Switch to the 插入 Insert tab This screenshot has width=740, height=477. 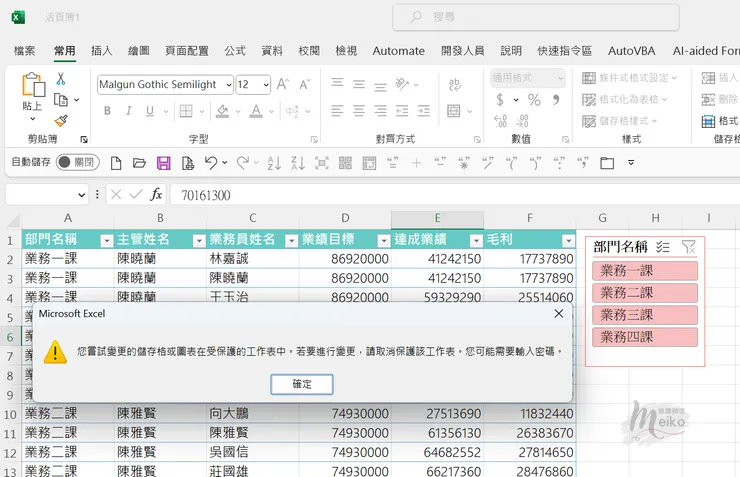101,50
